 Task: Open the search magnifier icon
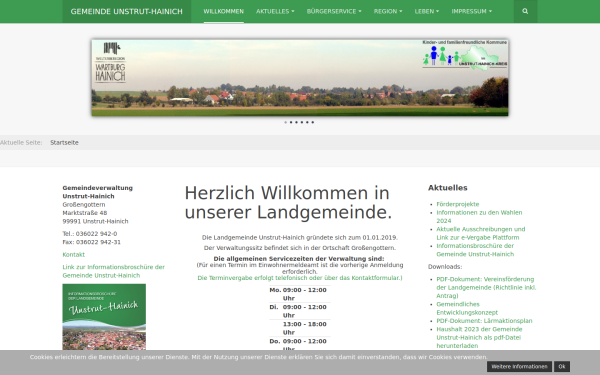click(x=525, y=11)
